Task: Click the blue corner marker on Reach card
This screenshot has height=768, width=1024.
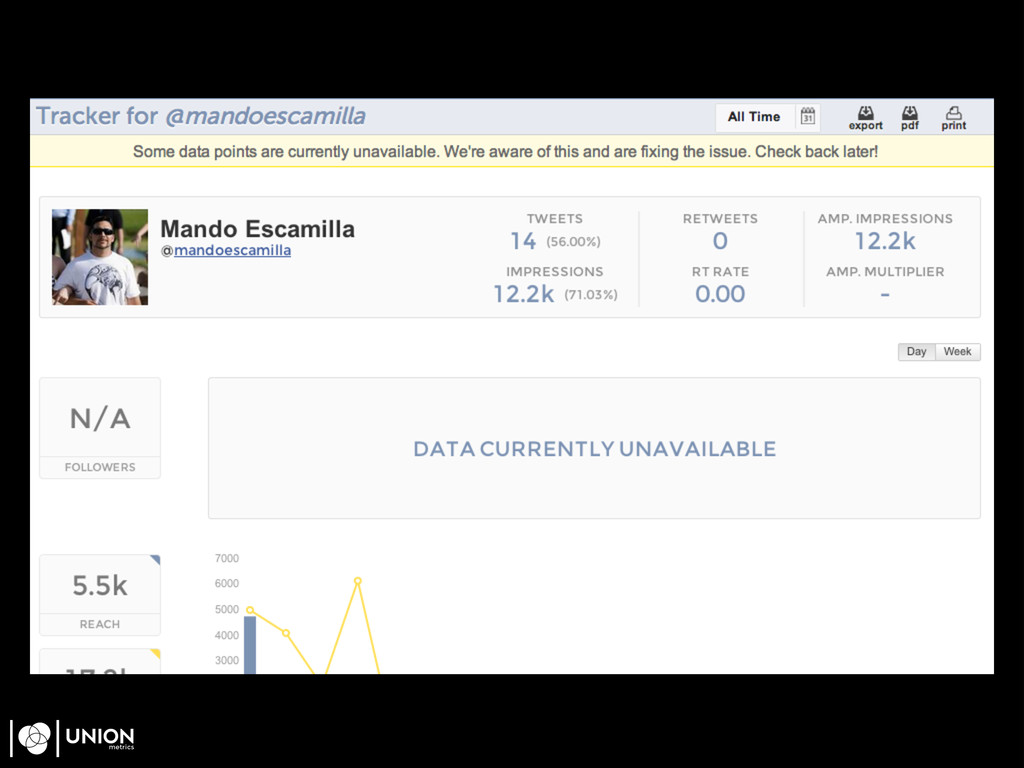Action: [x=155, y=559]
